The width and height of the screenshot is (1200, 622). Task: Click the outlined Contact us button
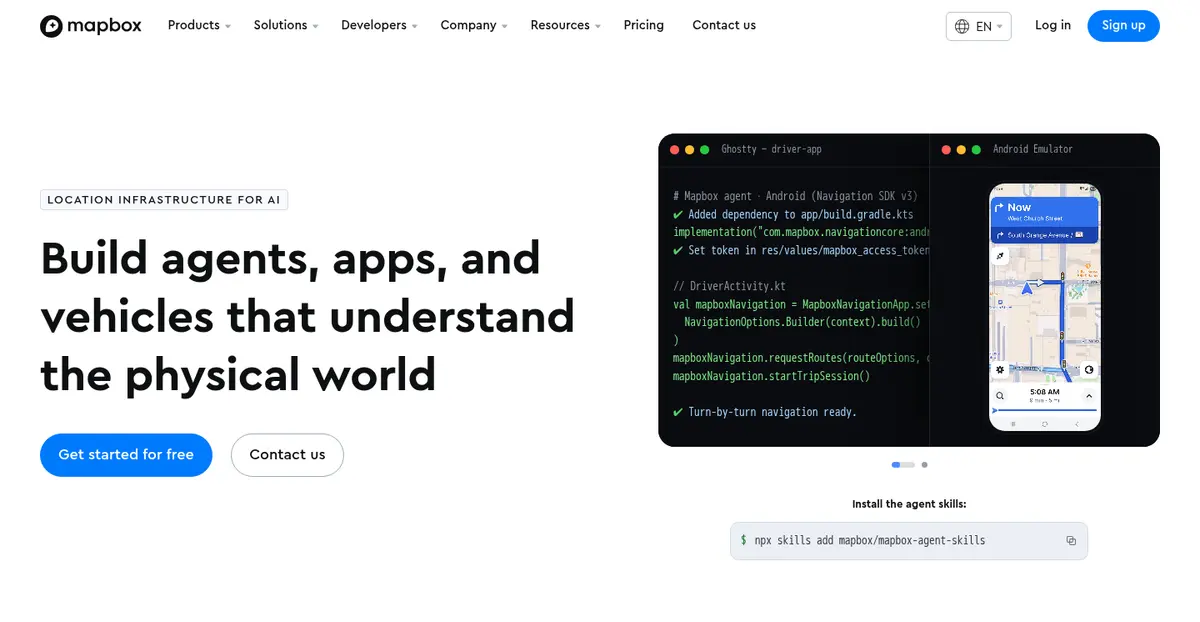(287, 455)
